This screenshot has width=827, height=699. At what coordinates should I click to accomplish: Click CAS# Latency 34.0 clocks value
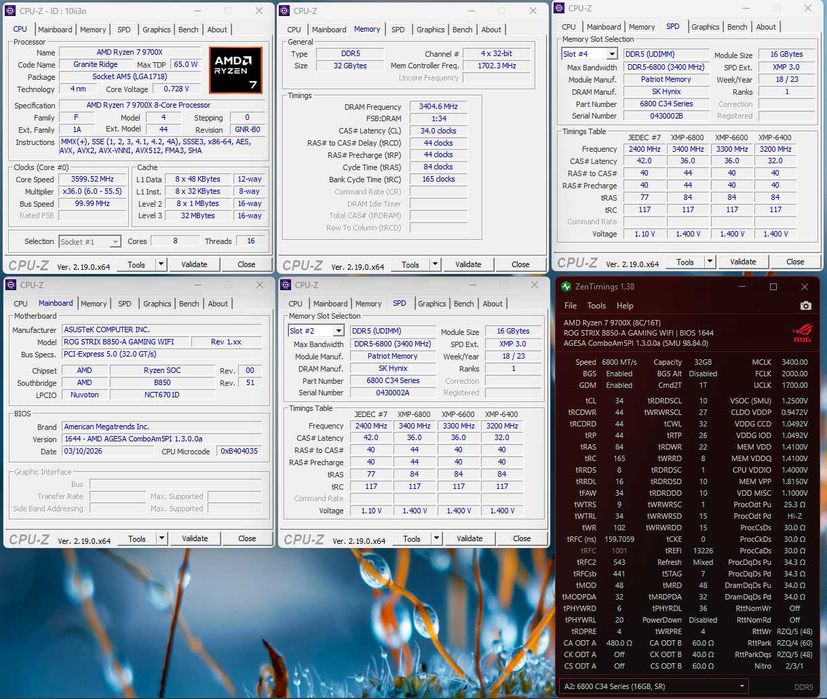tap(438, 131)
